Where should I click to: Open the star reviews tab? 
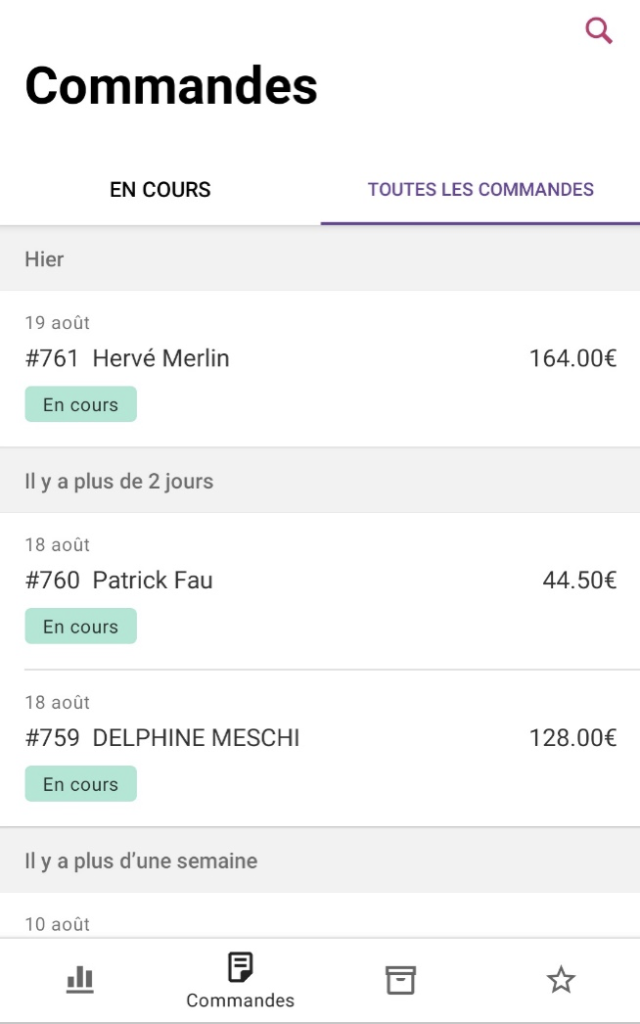coord(561,980)
